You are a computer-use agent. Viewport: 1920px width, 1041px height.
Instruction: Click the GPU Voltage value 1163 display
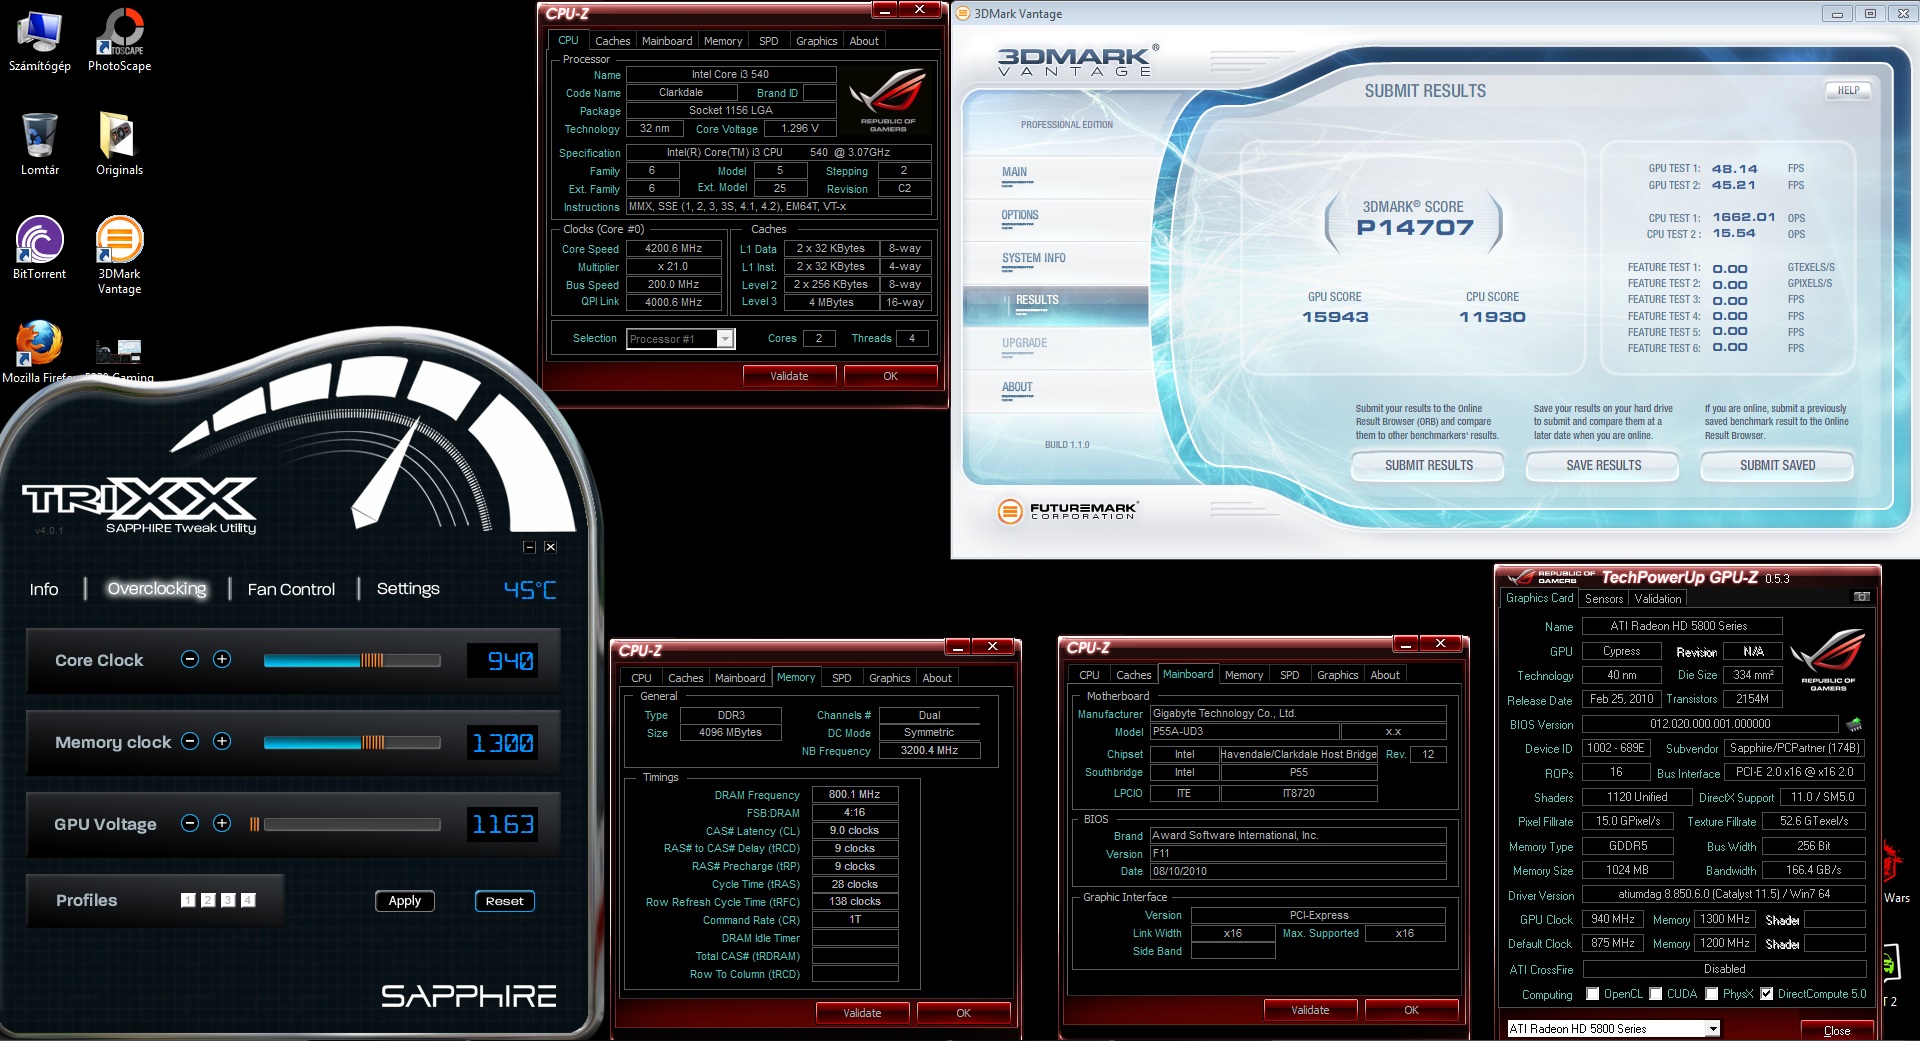pyautogui.click(x=502, y=824)
